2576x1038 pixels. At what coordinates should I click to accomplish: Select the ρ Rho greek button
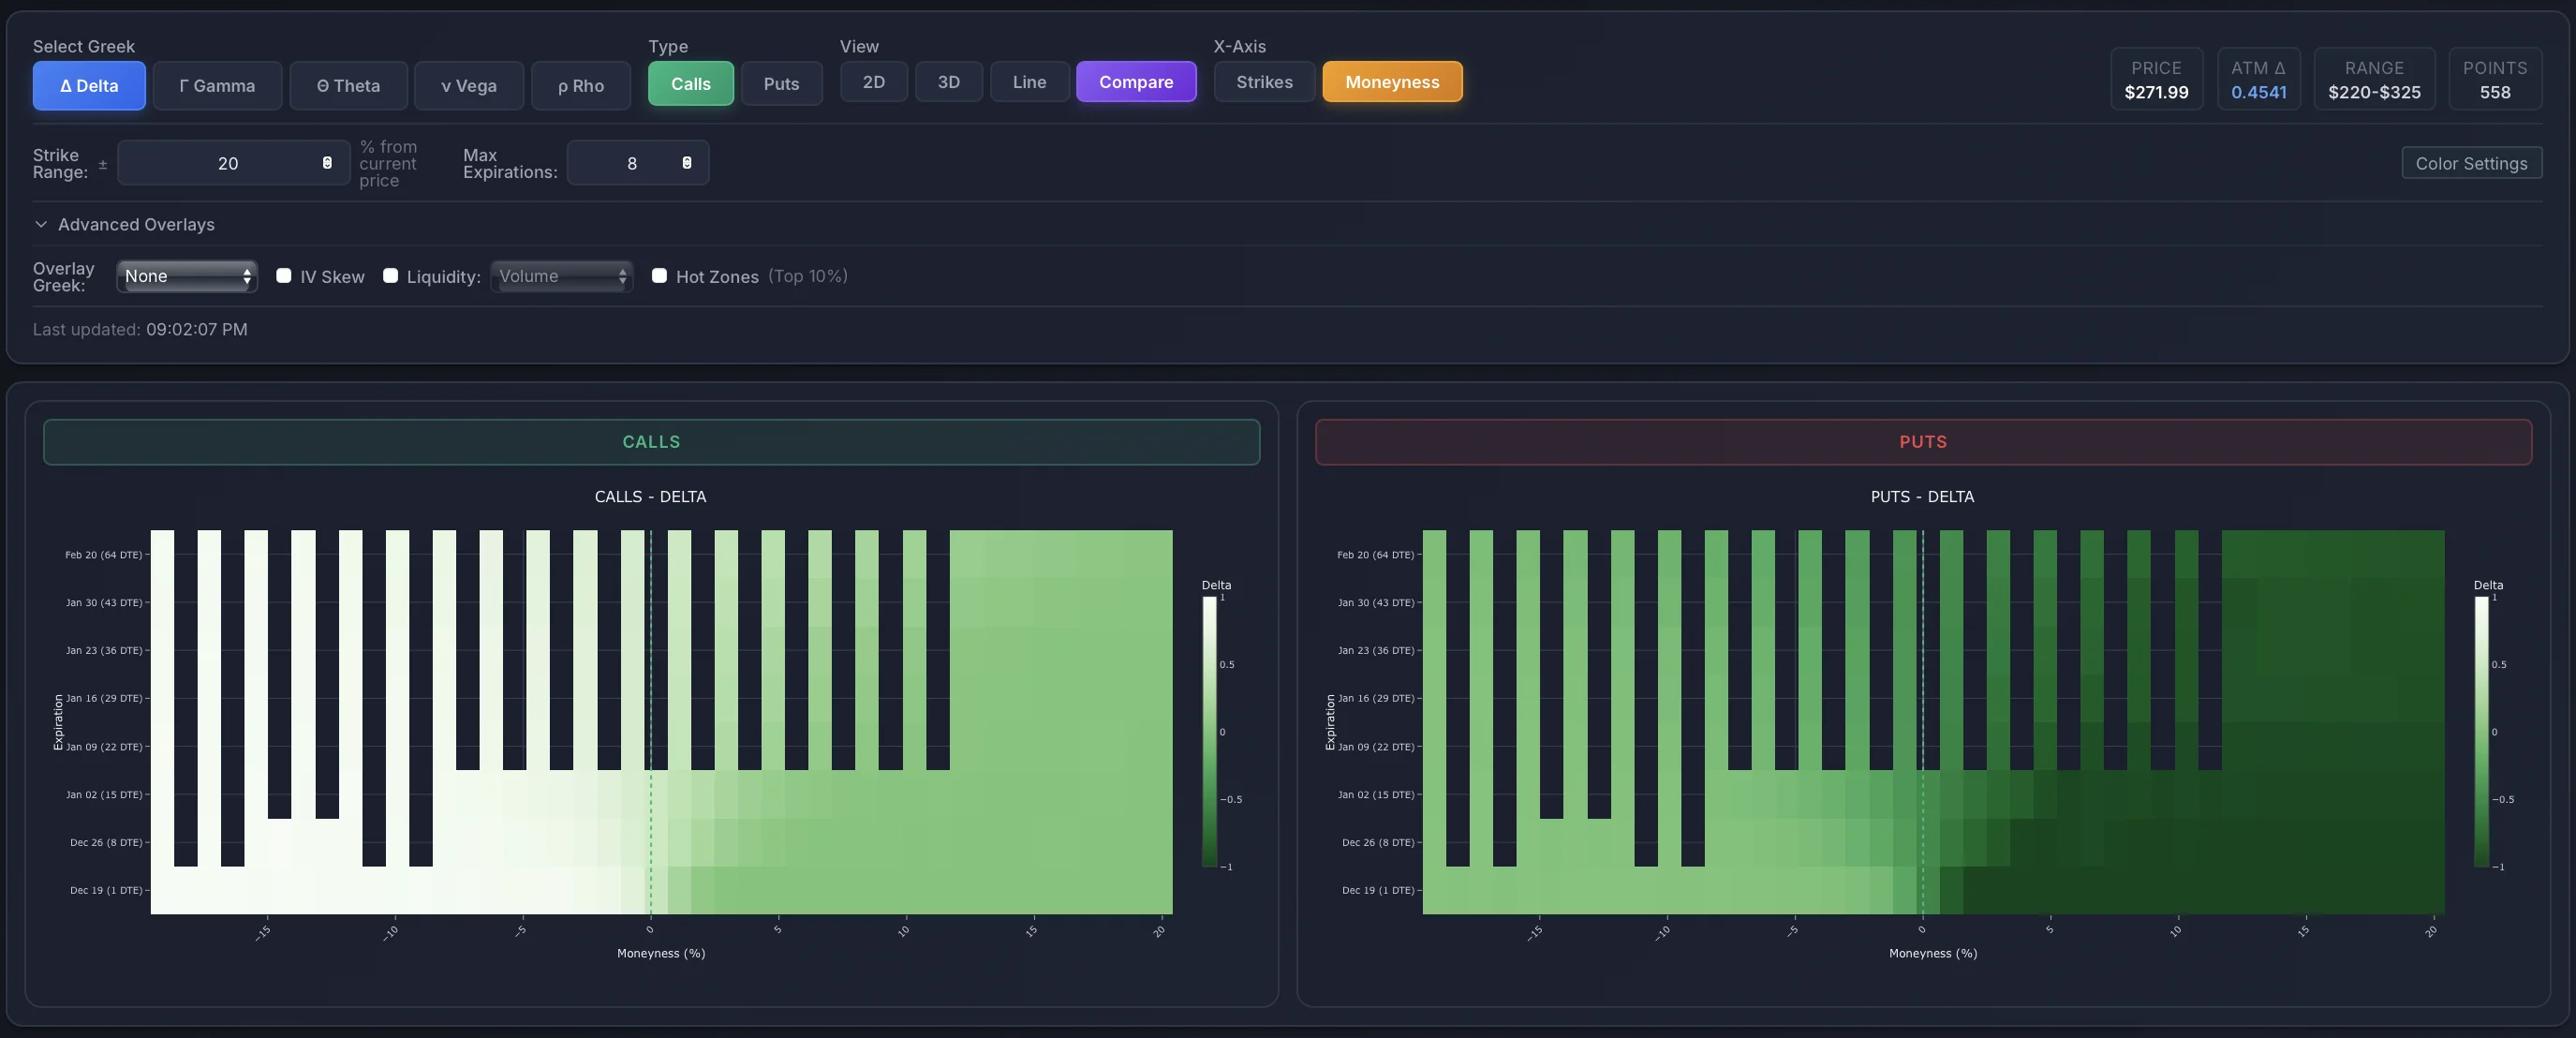tap(580, 85)
